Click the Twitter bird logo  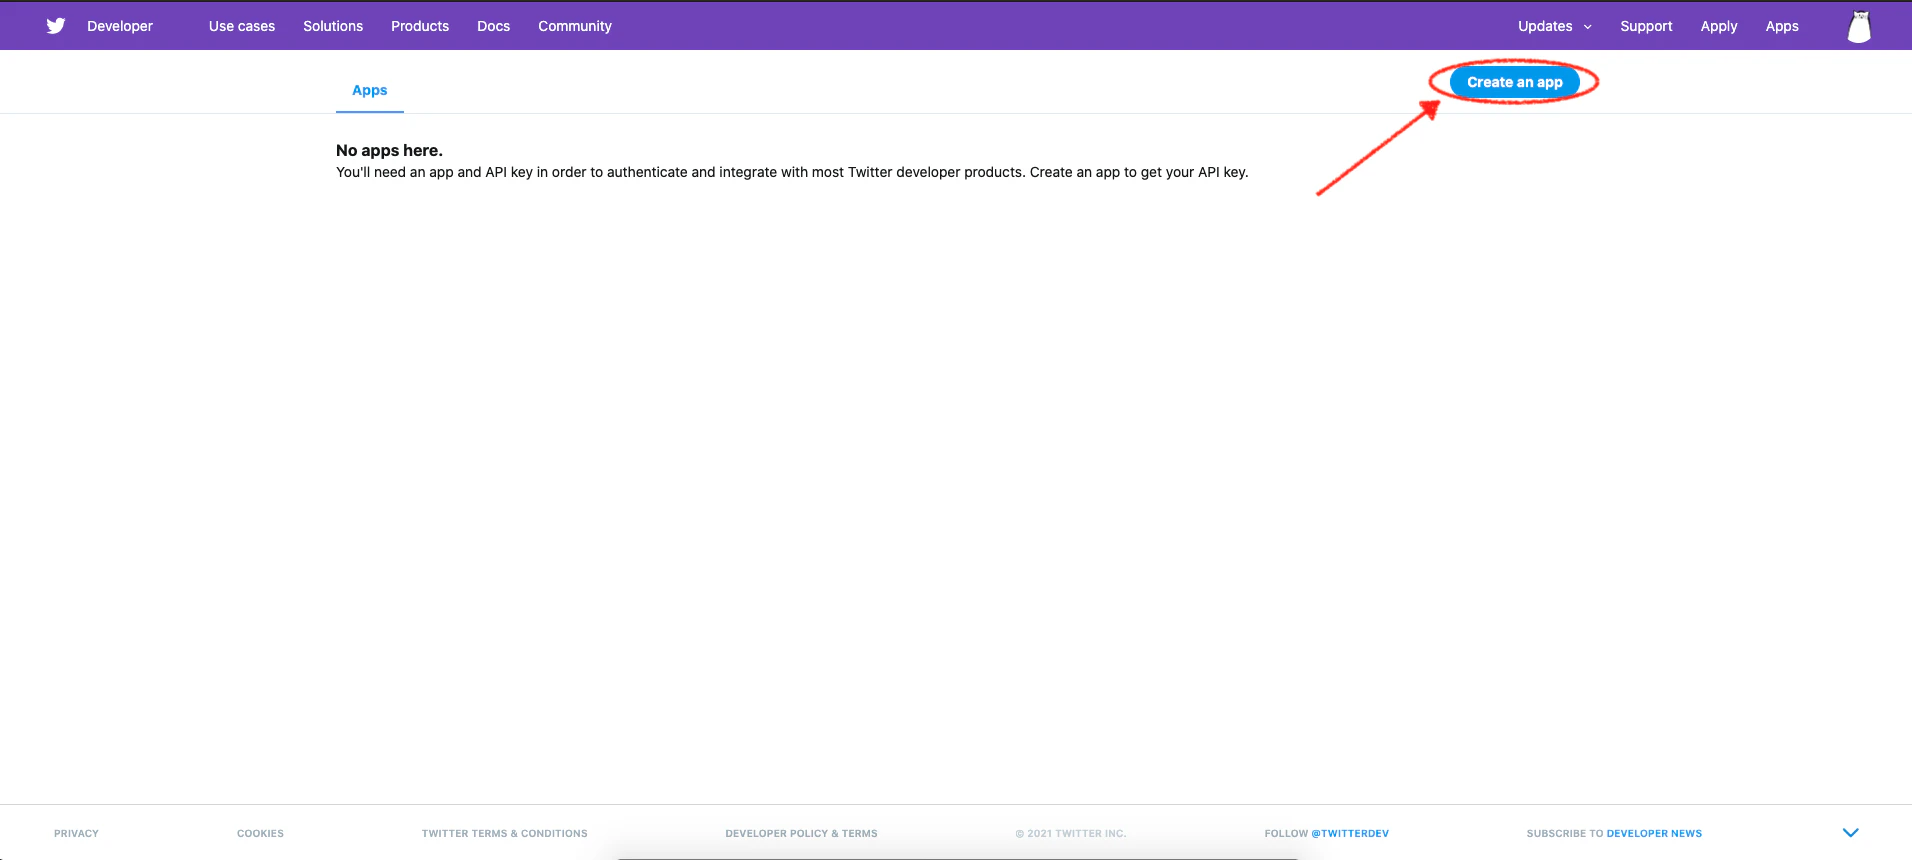click(56, 26)
